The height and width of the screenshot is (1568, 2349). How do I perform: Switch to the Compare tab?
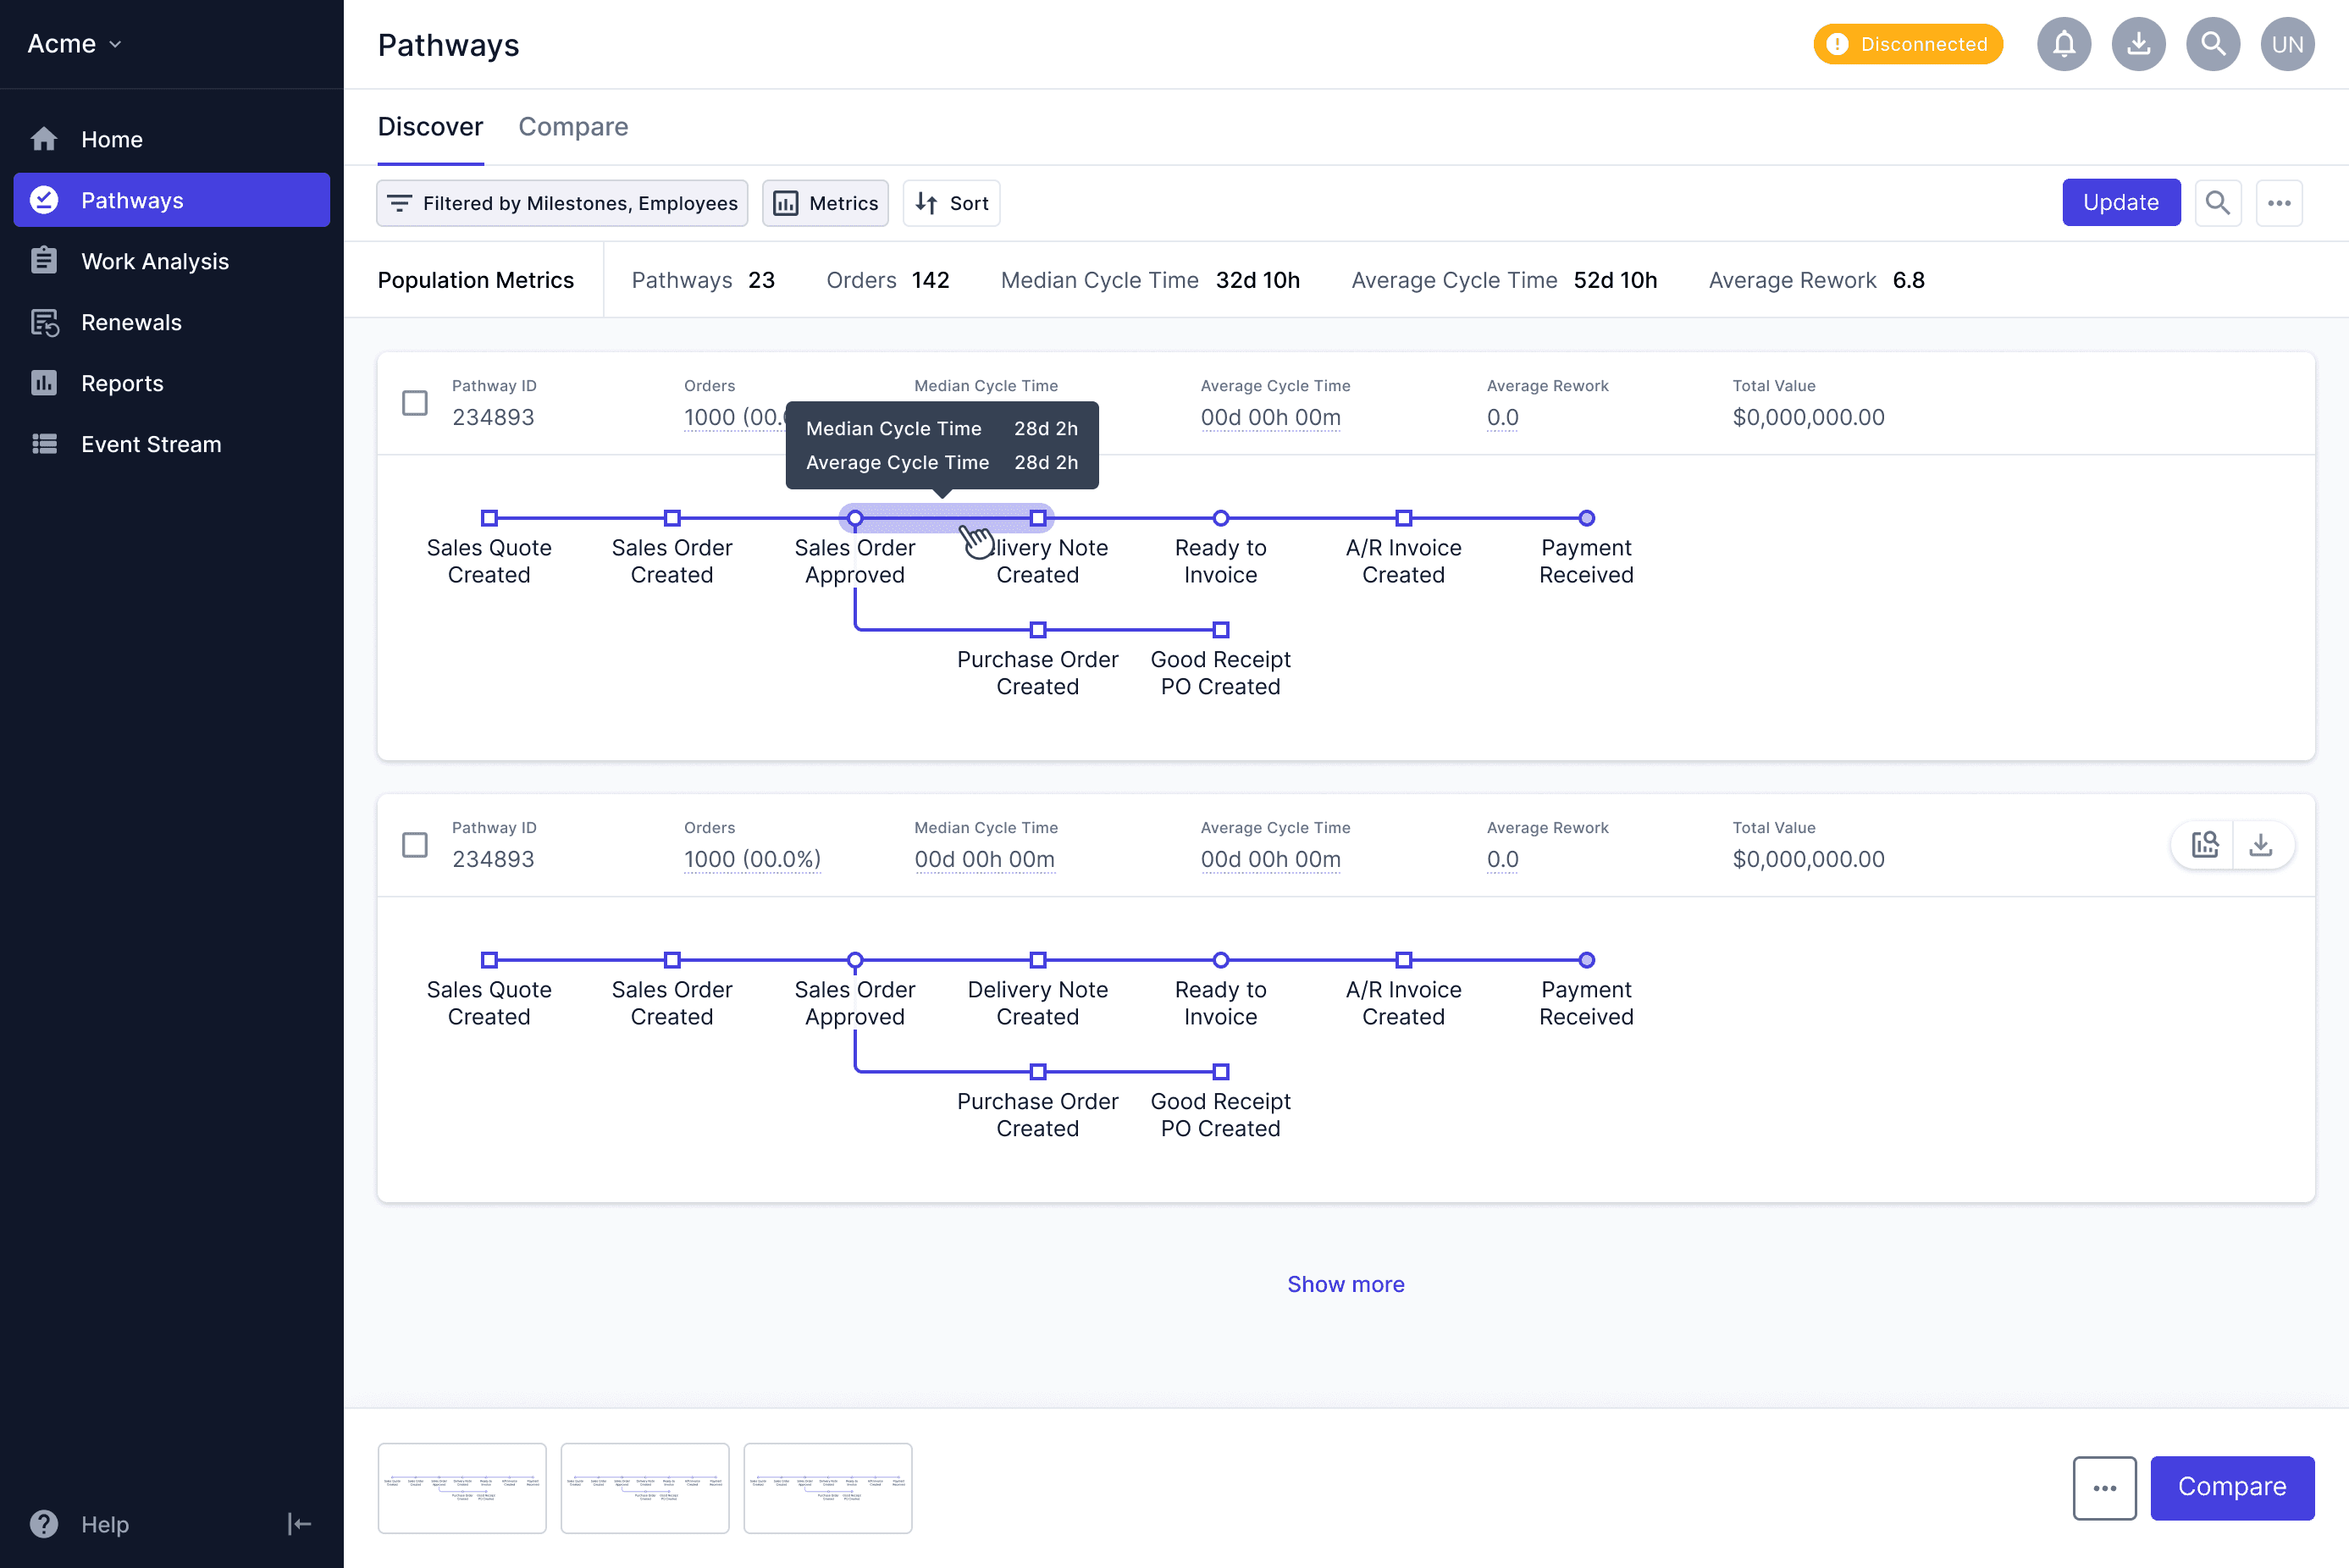pyautogui.click(x=573, y=127)
